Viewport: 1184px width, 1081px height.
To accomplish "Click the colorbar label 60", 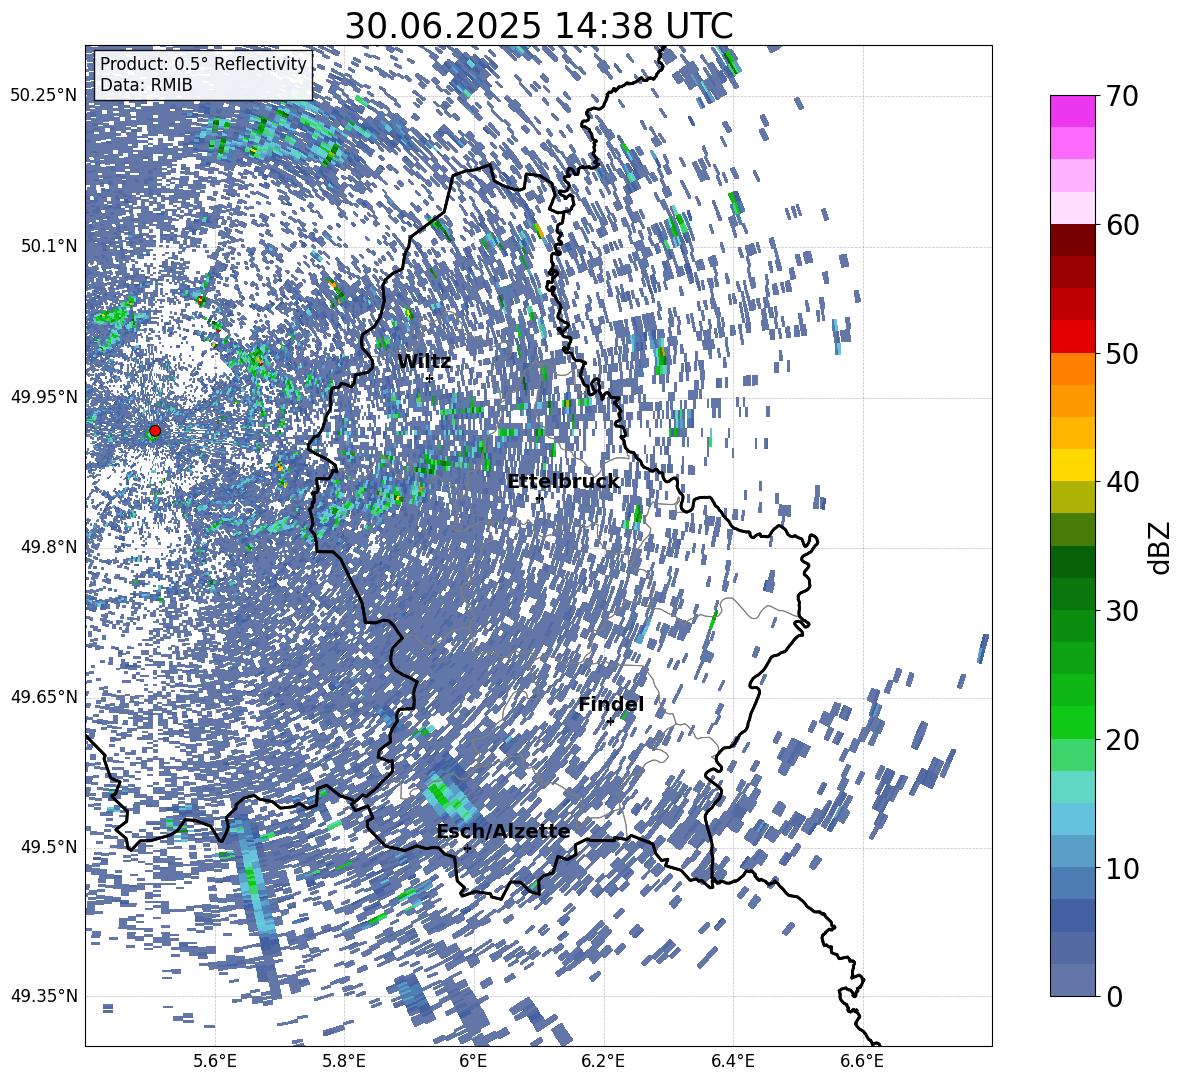I will click(1123, 225).
